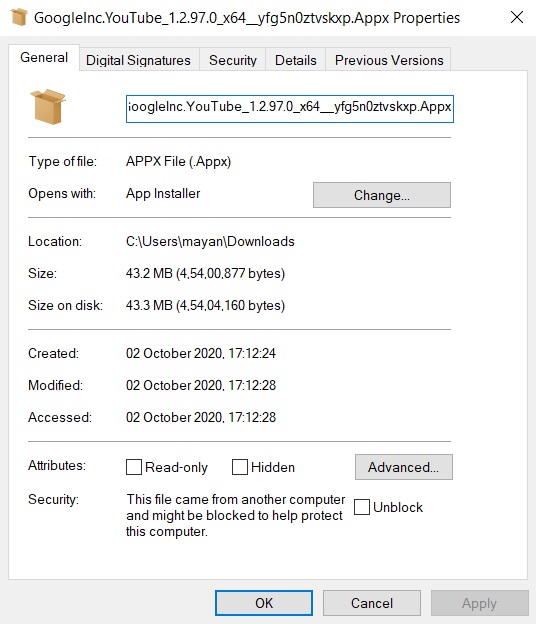536x624 pixels.
Task: Click the large Appx package file icon
Action: [48, 107]
